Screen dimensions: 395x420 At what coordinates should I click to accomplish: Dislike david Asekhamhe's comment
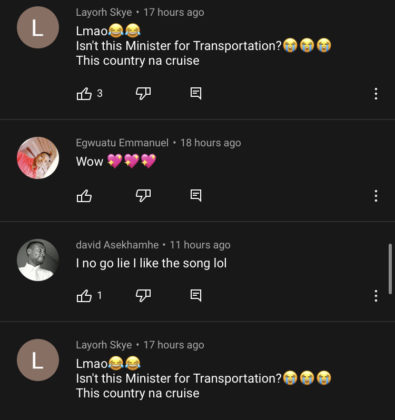coord(143,296)
